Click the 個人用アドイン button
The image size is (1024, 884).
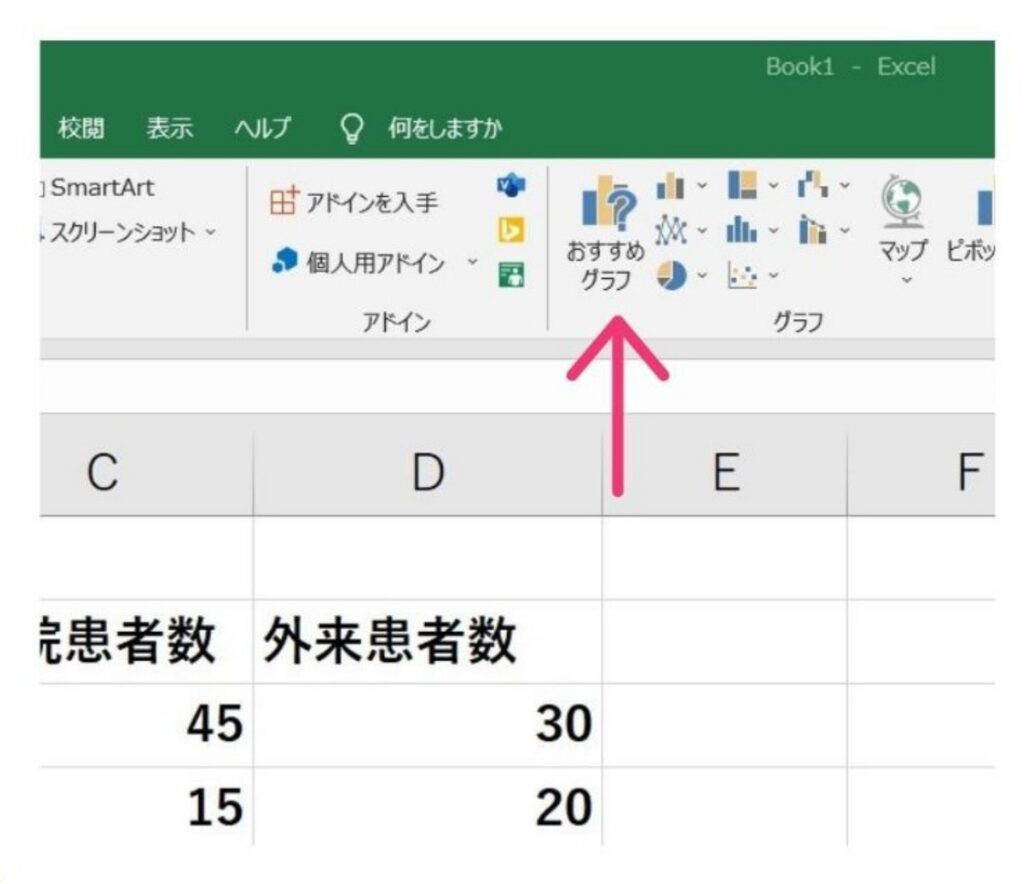pos(358,262)
